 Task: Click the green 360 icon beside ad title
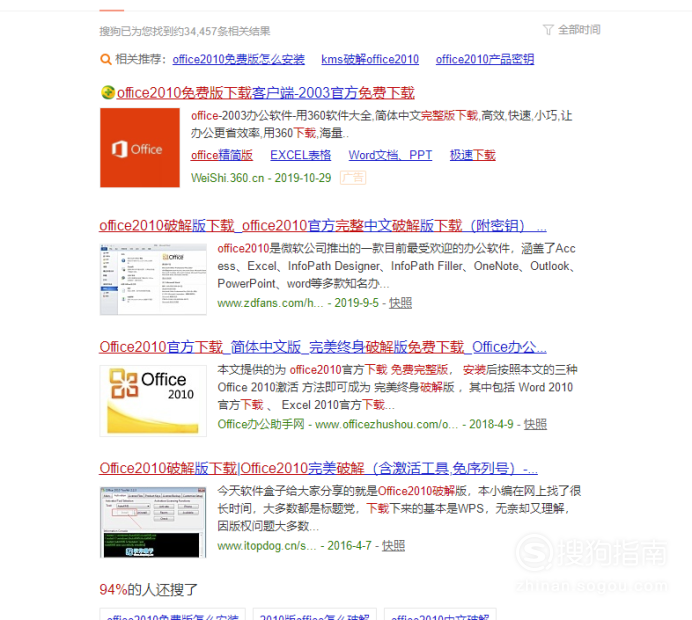tap(108, 93)
